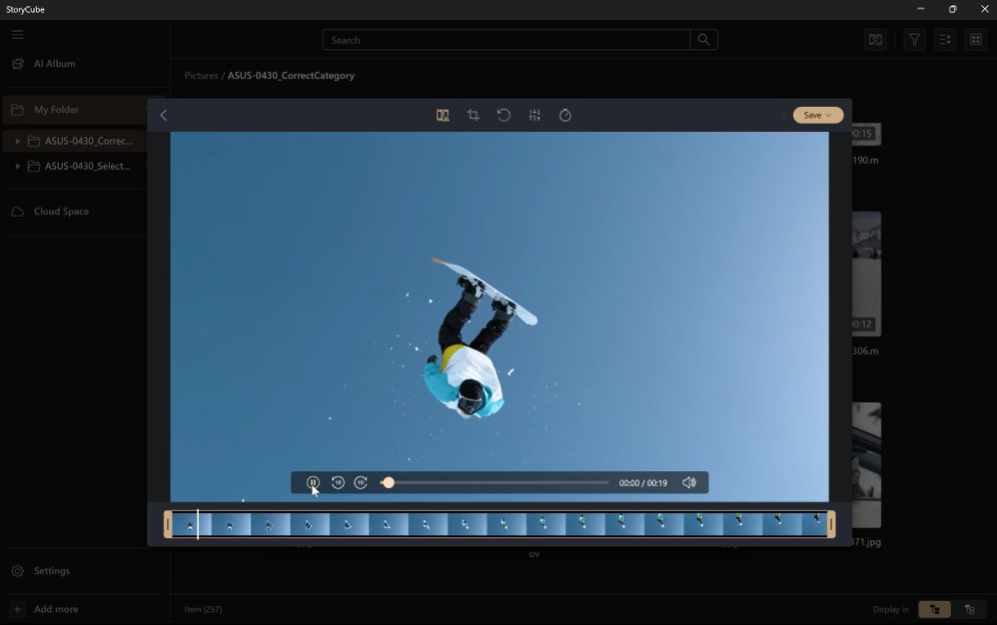Expand the ASUS-0430_Correc... folder tree
The height and width of the screenshot is (625, 997).
(x=17, y=141)
